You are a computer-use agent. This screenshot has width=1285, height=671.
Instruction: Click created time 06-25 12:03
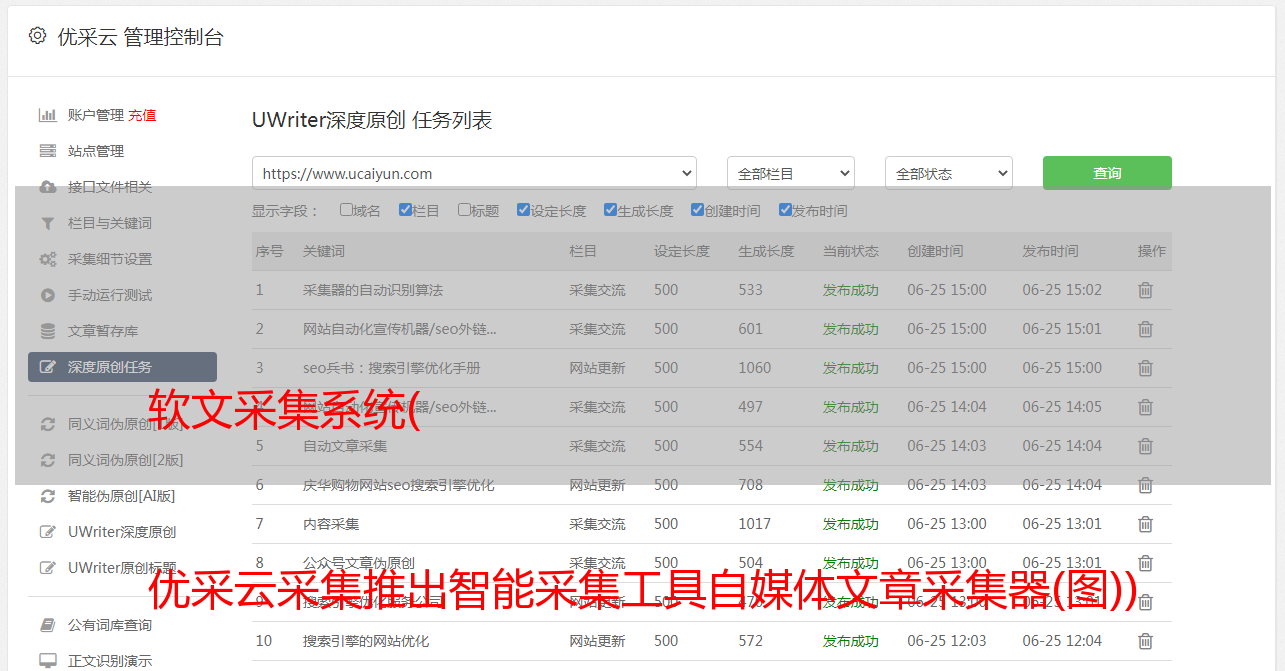947,641
